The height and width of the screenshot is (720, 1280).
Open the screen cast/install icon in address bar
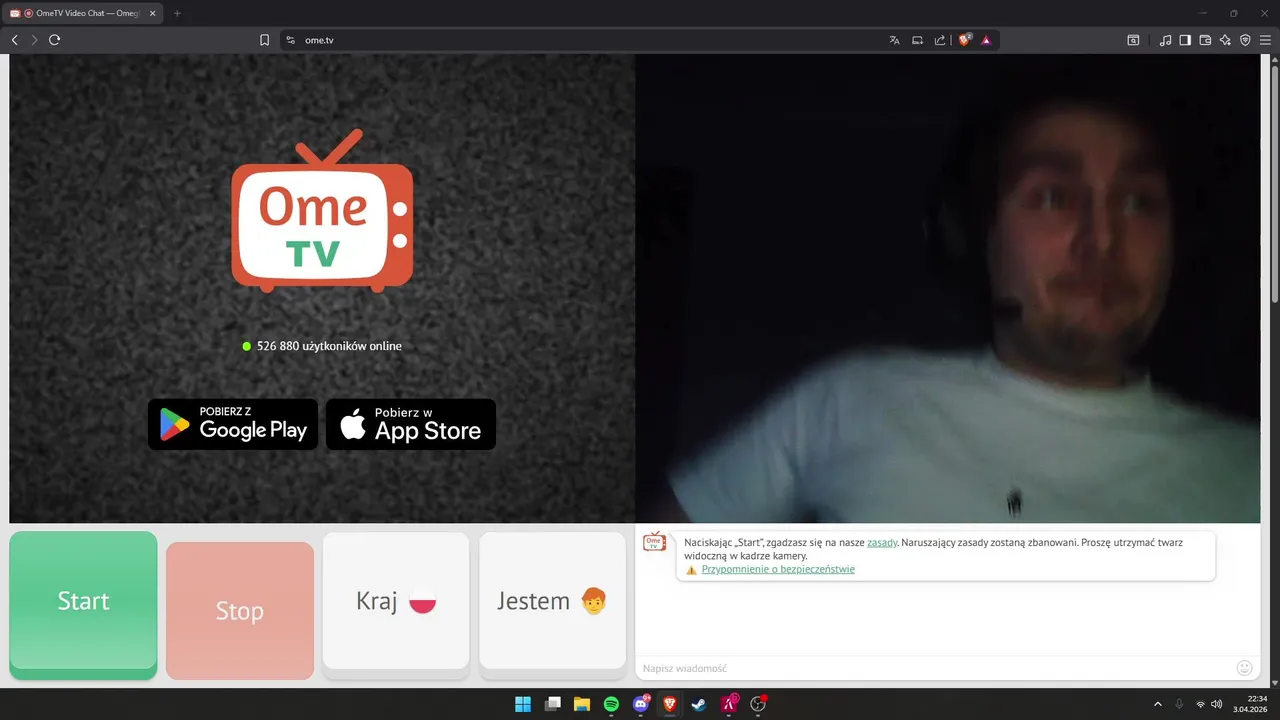click(x=917, y=40)
